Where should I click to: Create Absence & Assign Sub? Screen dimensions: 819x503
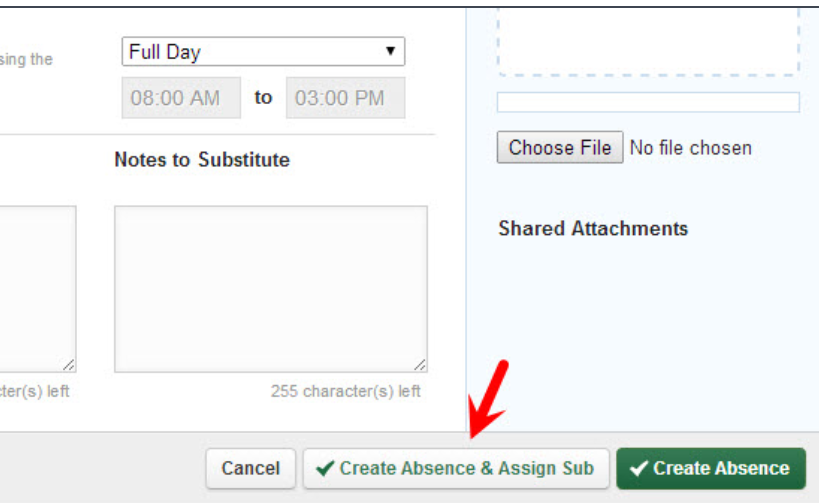click(456, 468)
